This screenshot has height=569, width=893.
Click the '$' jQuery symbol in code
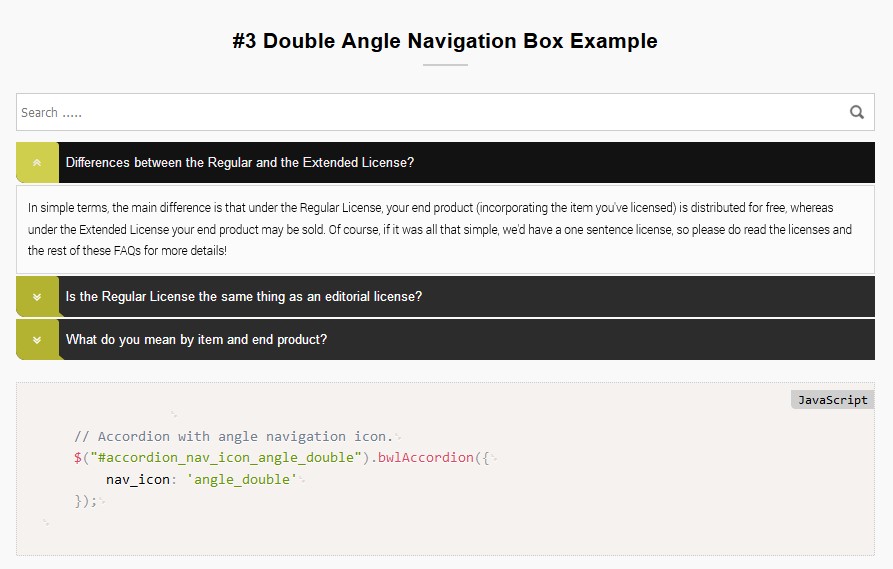tap(77, 458)
